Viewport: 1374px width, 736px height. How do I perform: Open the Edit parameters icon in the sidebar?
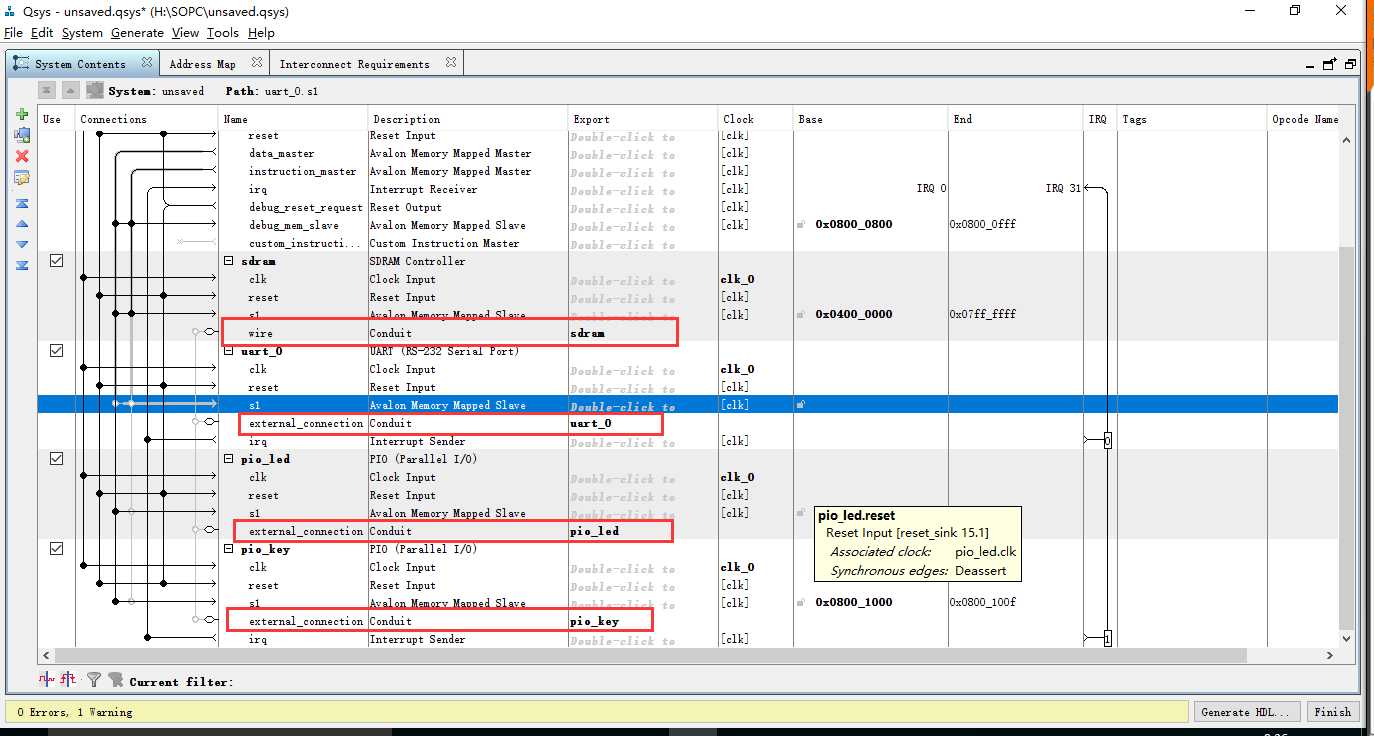[22, 178]
